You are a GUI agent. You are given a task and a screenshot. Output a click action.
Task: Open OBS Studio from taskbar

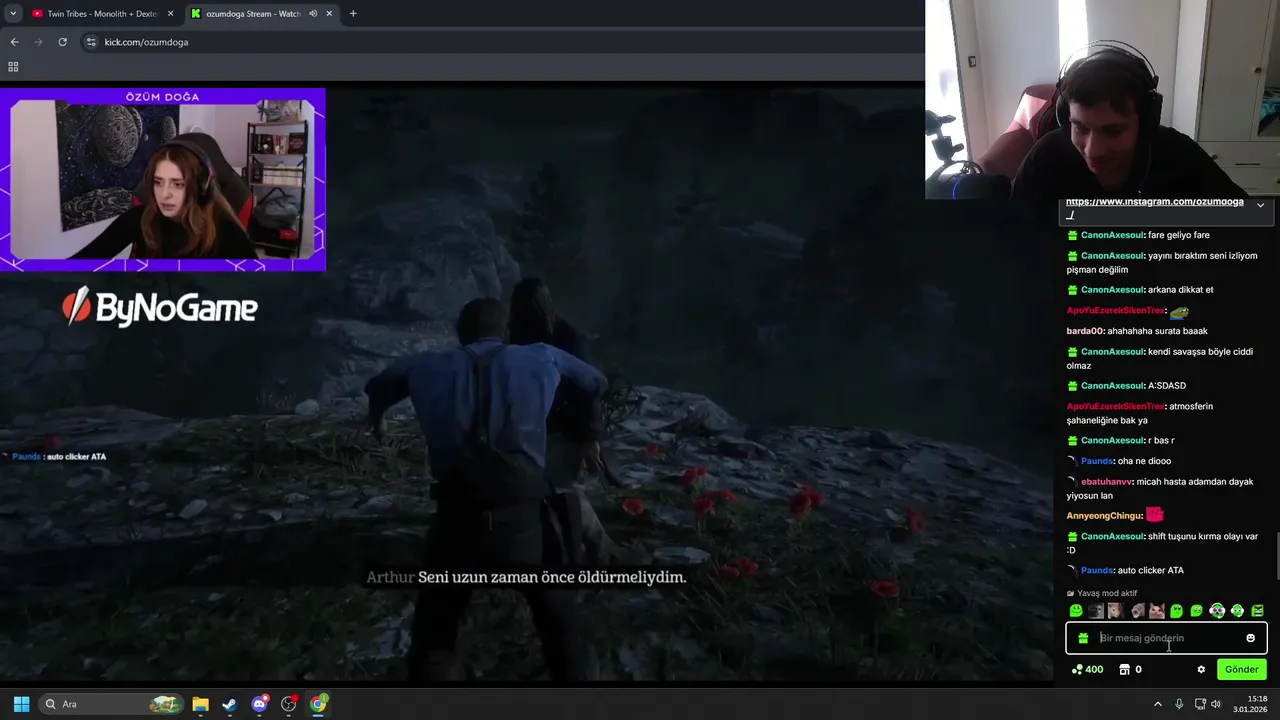289,704
